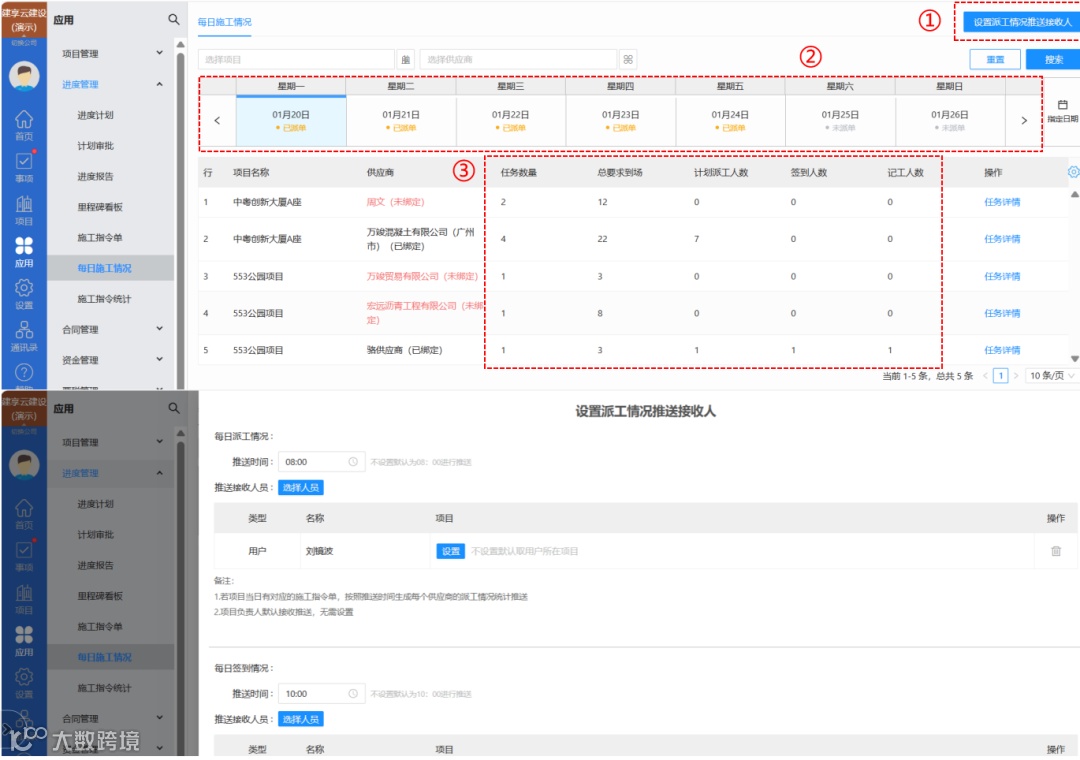Open 任务详情 for 骆供应商 row
The height and width of the screenshot is (760, 1080).
(1002, 350)
